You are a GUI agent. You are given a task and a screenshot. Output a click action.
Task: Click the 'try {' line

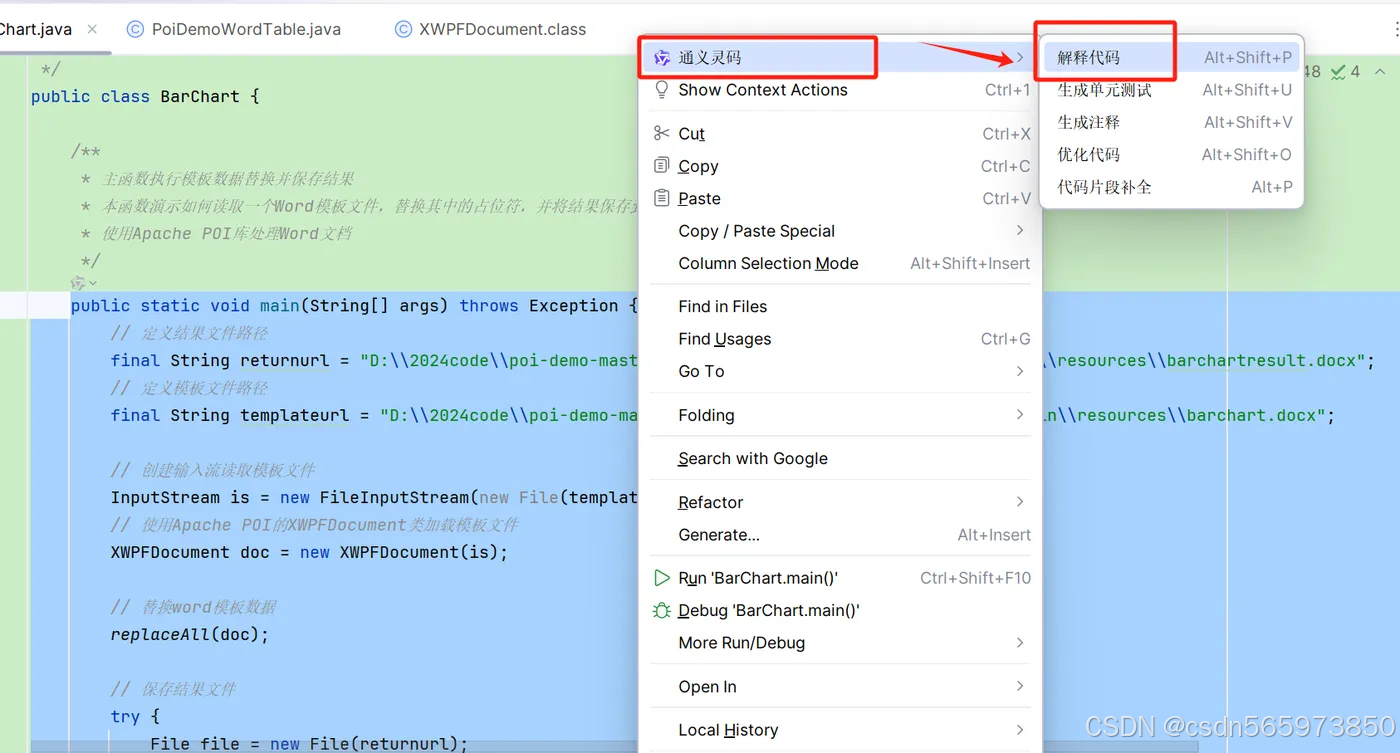point(135,716)
